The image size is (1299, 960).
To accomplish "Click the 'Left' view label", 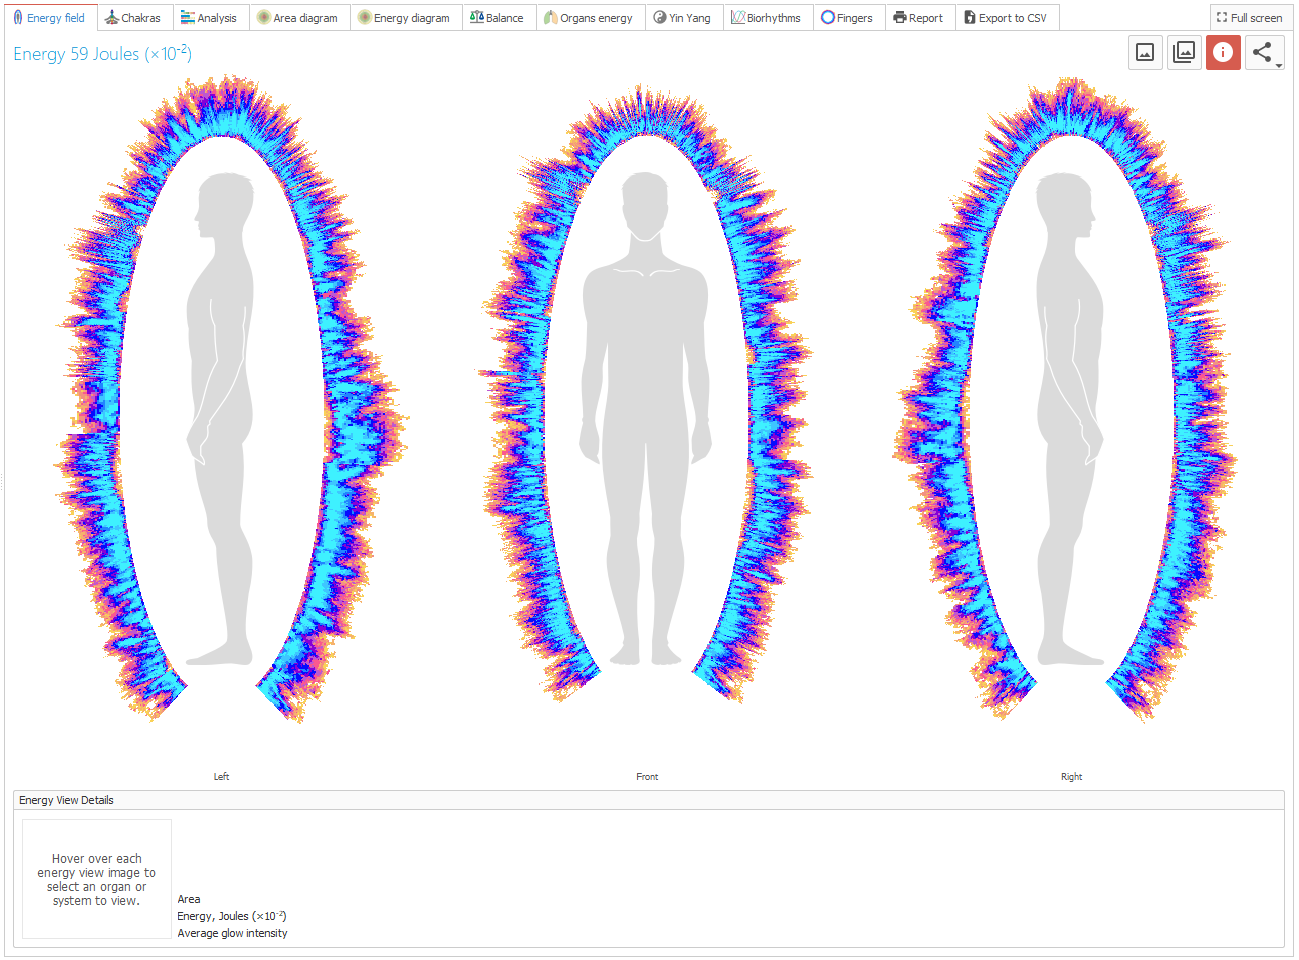I will coord(222,777).
